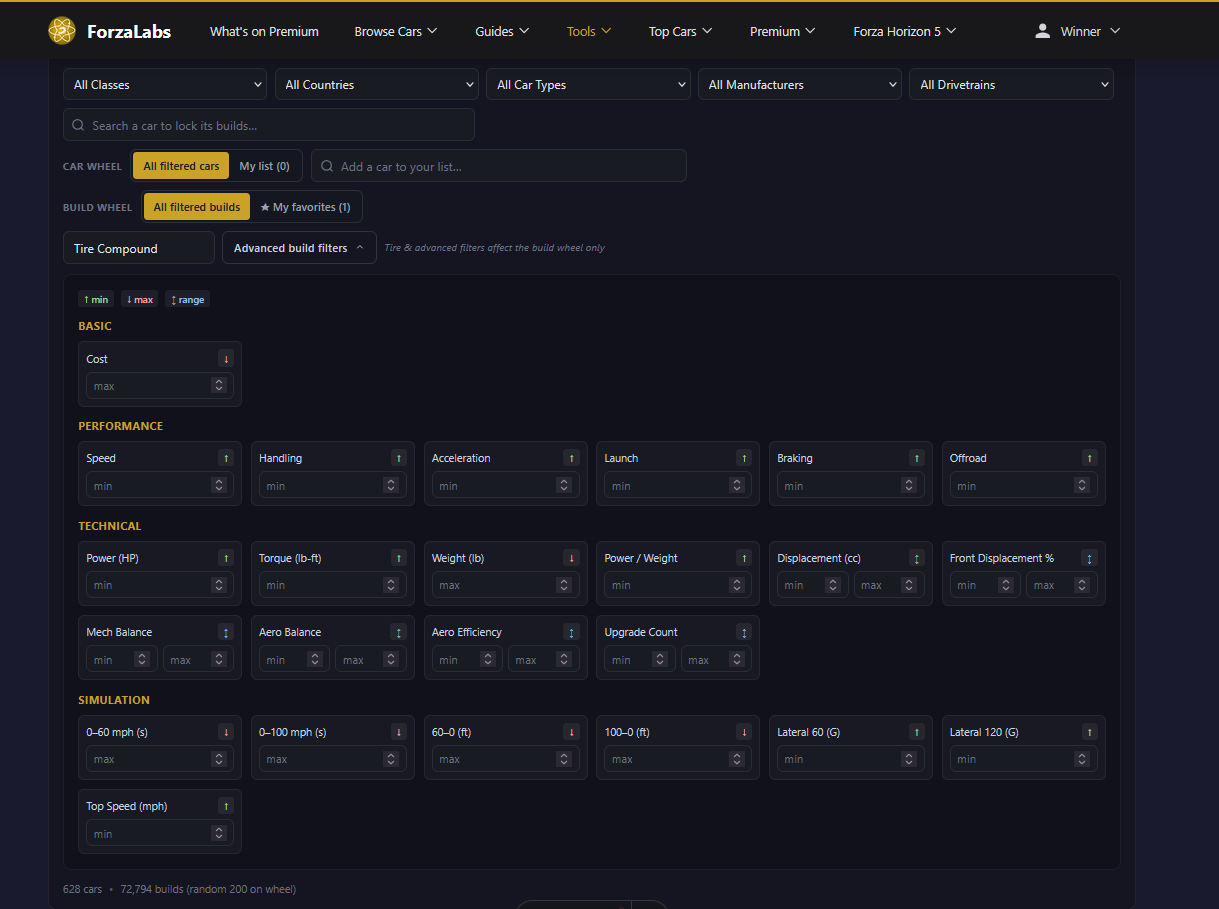Click the Power (HP) stepper arrows

pyautogui.click(x=219, y=585)
